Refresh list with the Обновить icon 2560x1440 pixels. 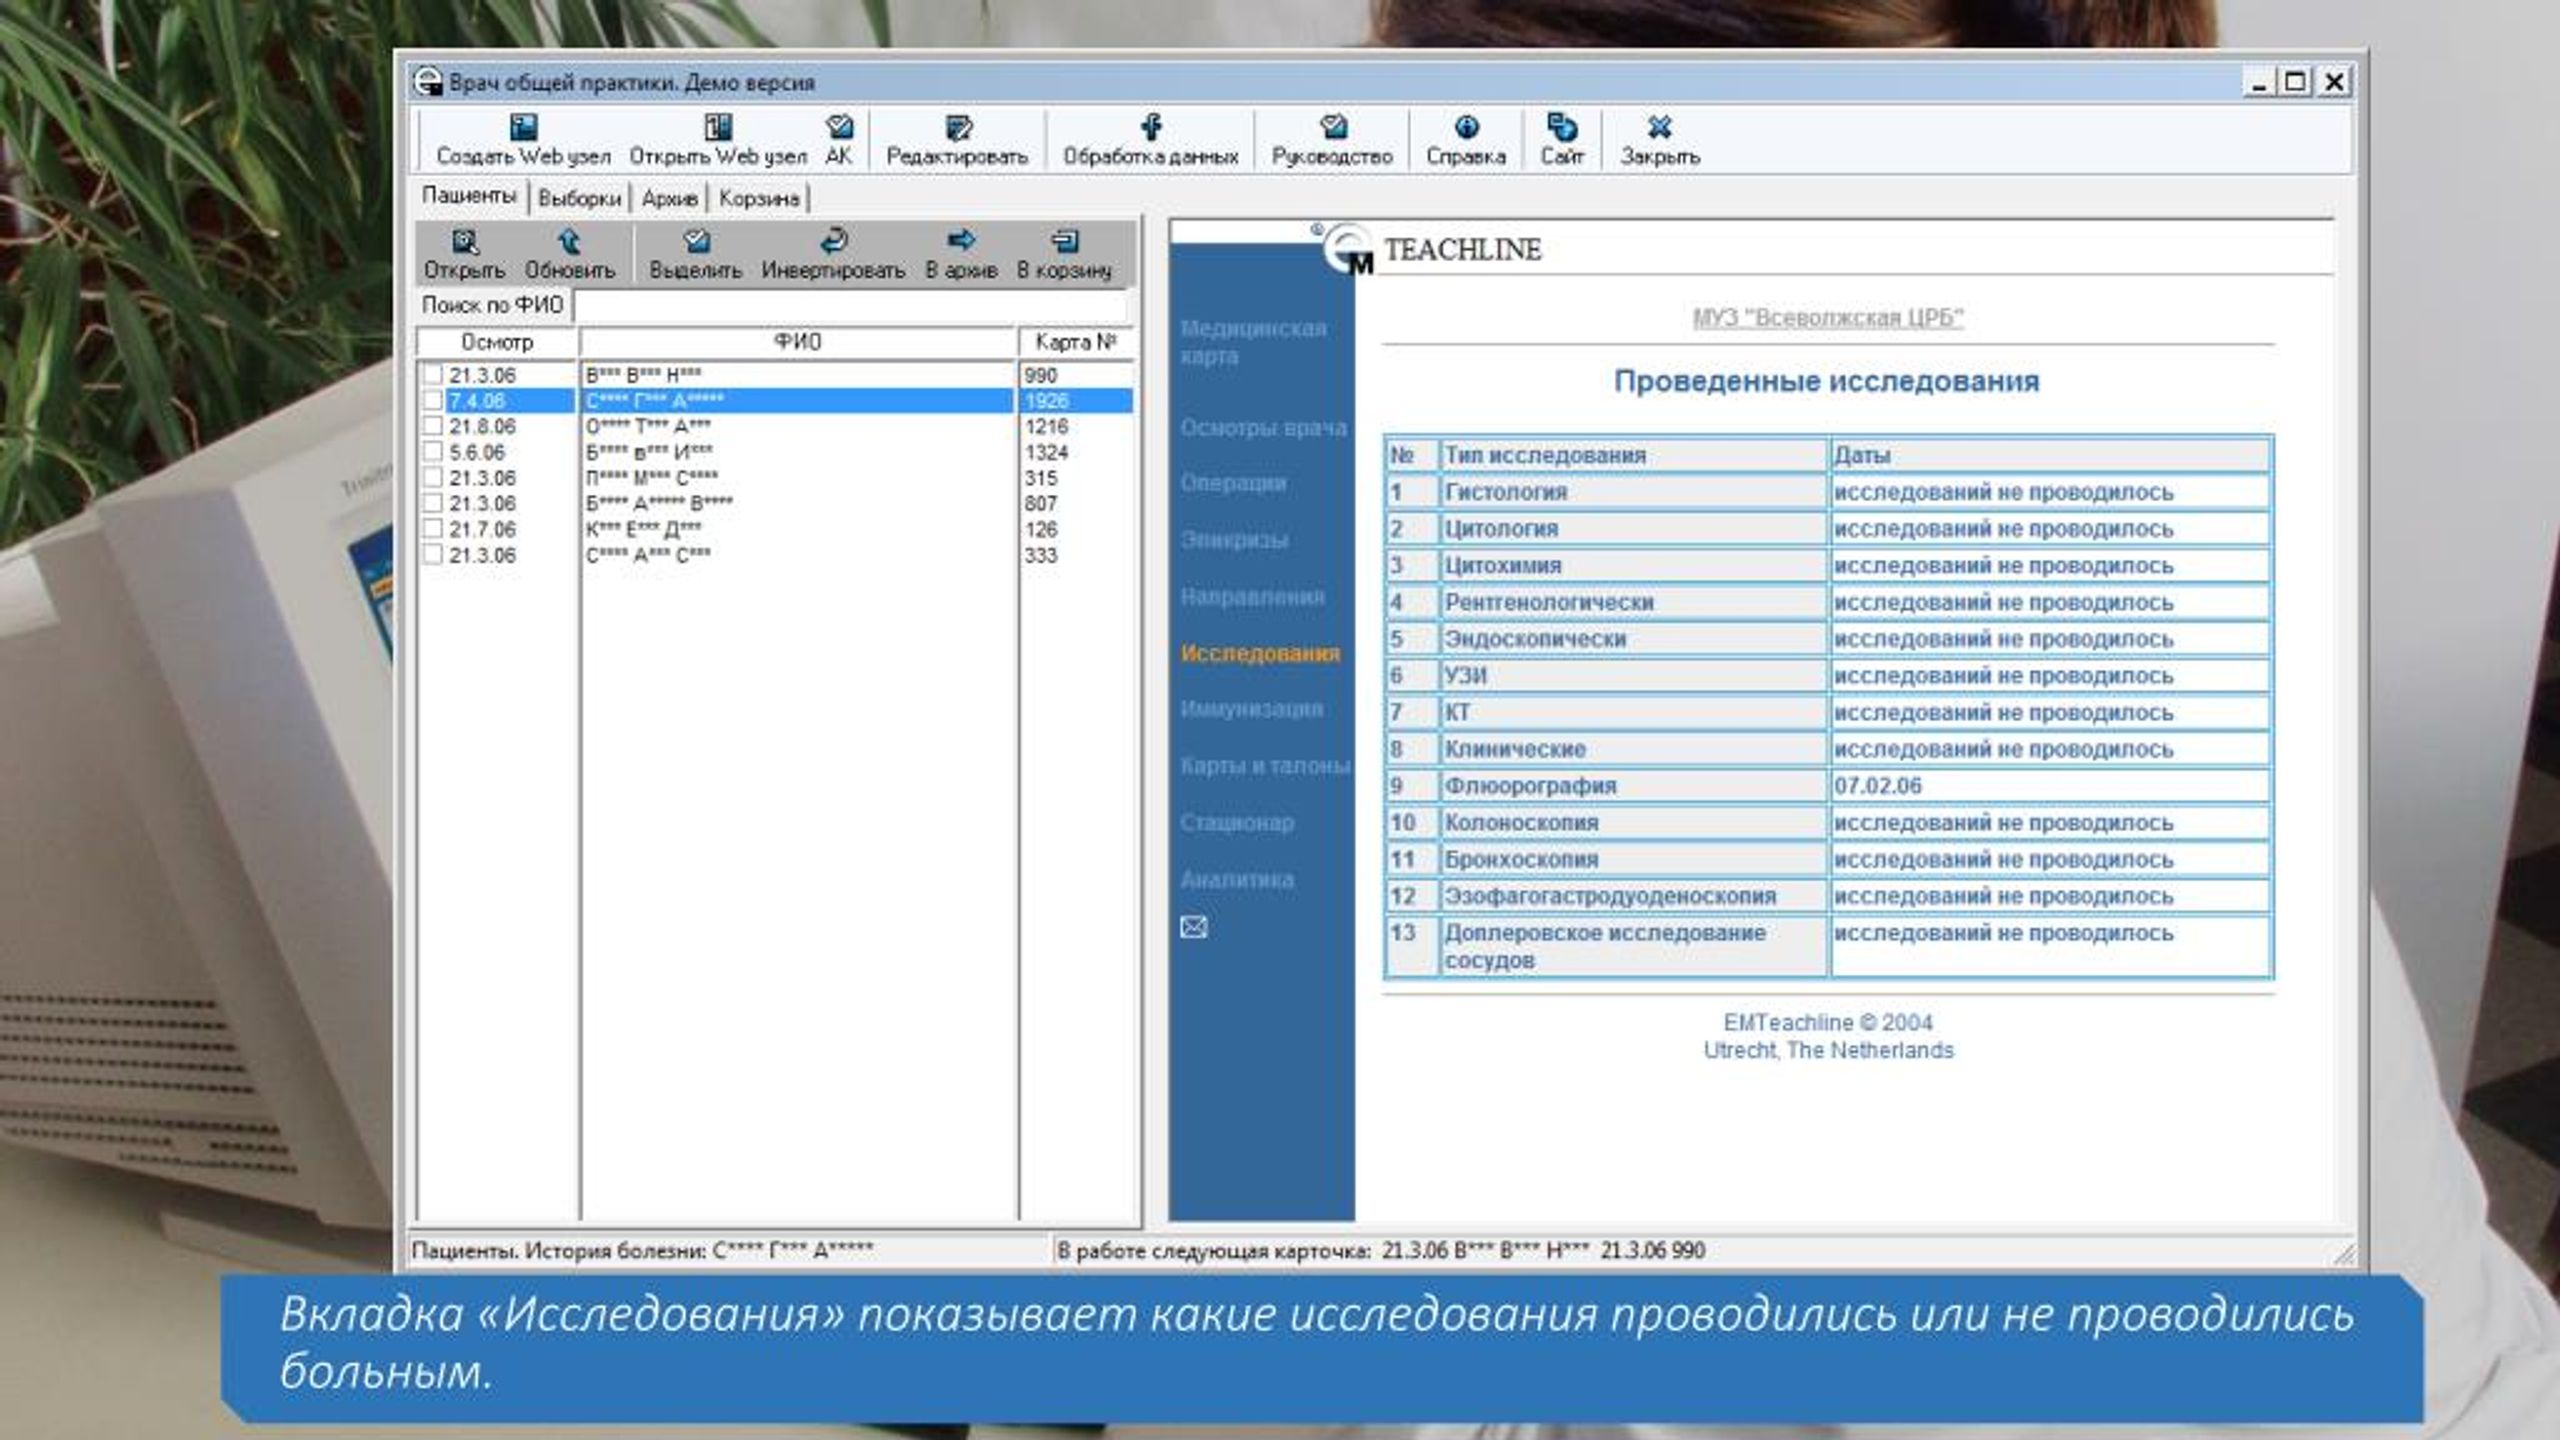click(x=569, y=241)
